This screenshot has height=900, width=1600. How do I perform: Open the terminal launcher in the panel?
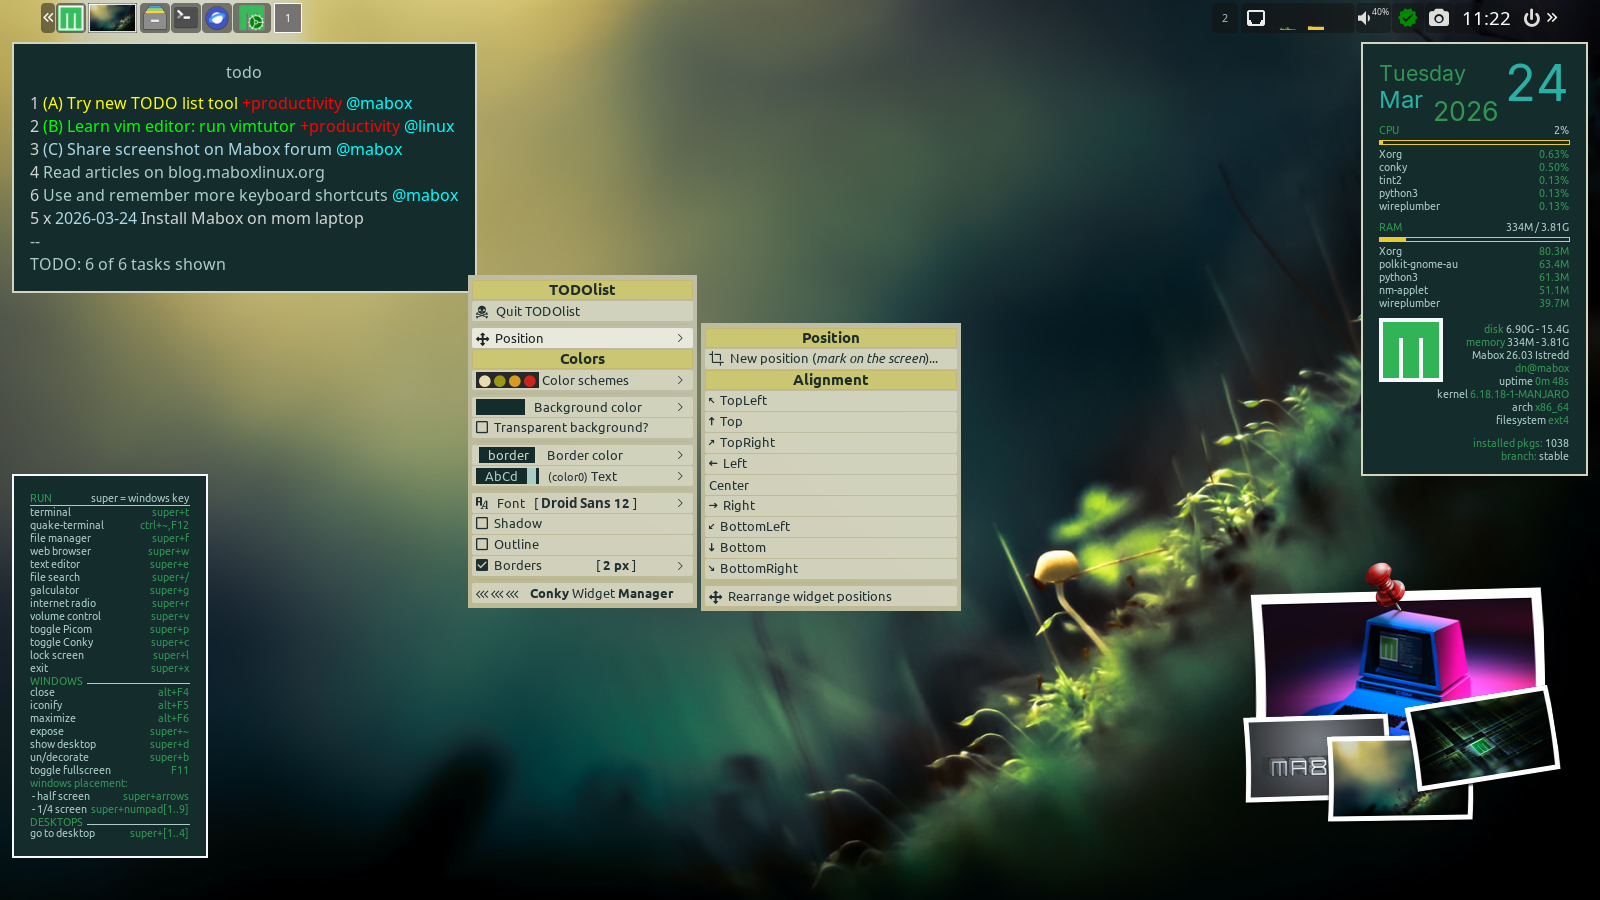click(x=185, y=18)
